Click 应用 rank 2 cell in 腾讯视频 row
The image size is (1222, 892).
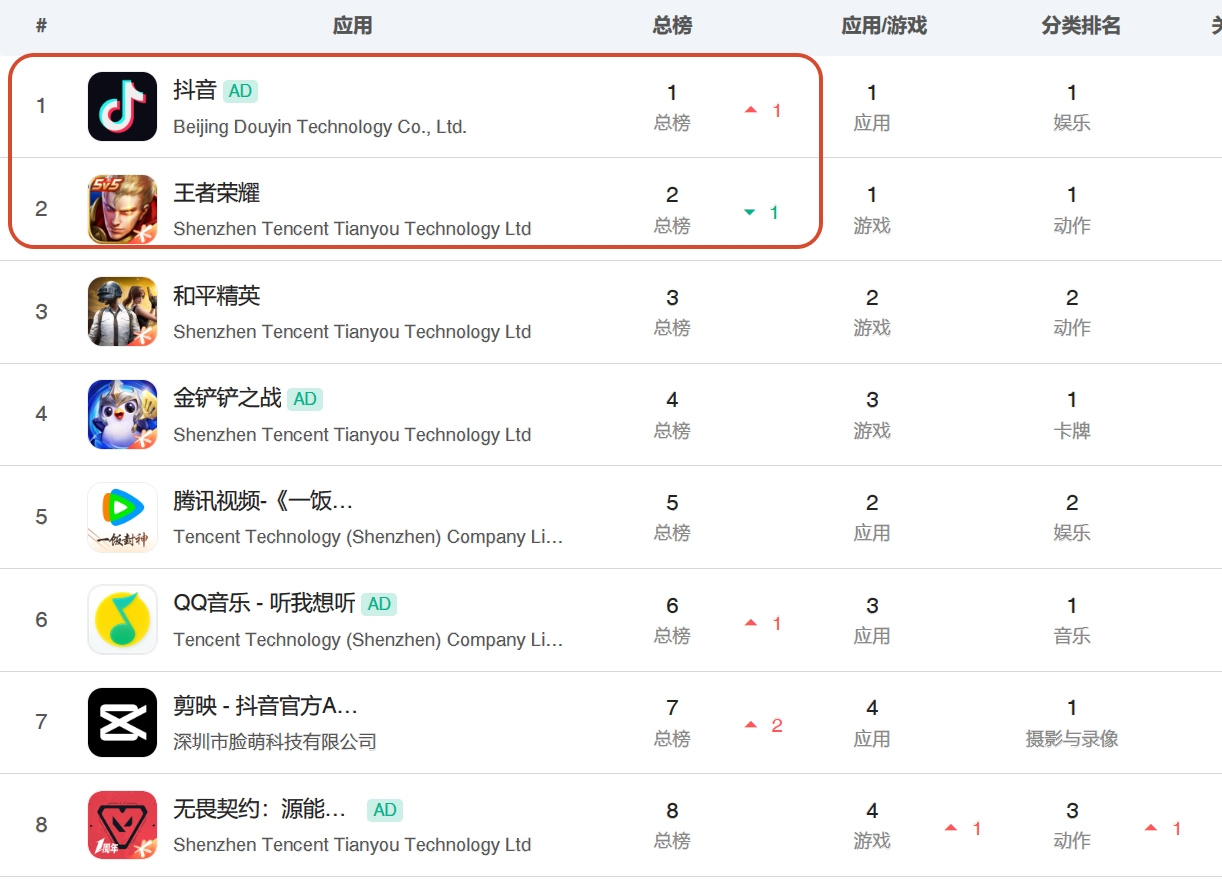coord(872,518)
